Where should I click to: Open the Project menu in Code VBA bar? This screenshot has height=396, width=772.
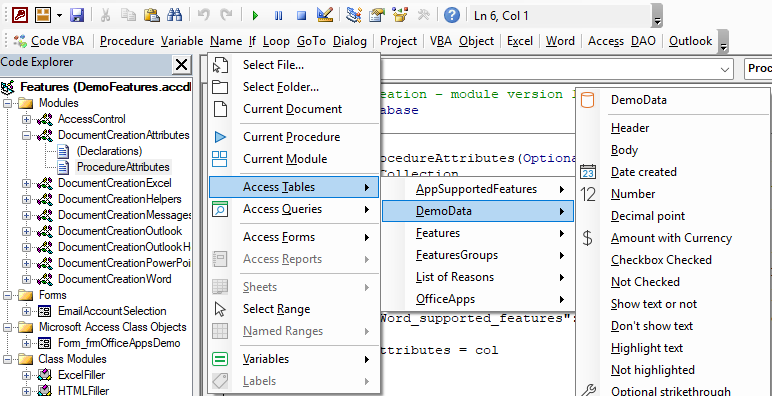pyautogui.click(x=398, y=41)
